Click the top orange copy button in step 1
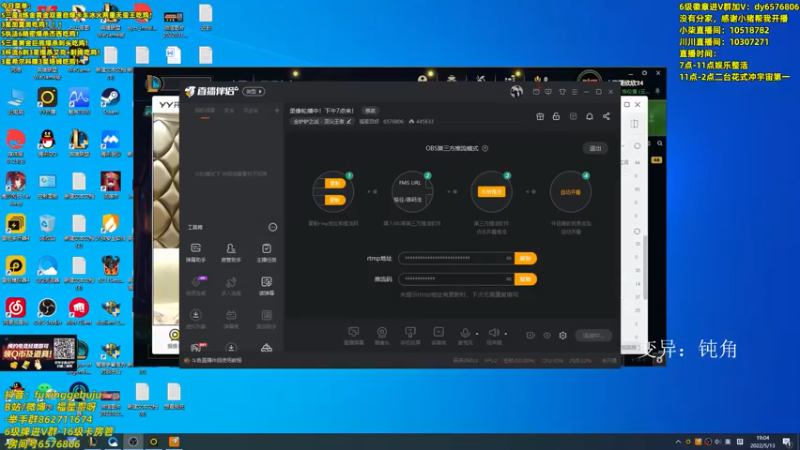The width and height of the screenshot is (800, 450). click(x=335, y=183)
